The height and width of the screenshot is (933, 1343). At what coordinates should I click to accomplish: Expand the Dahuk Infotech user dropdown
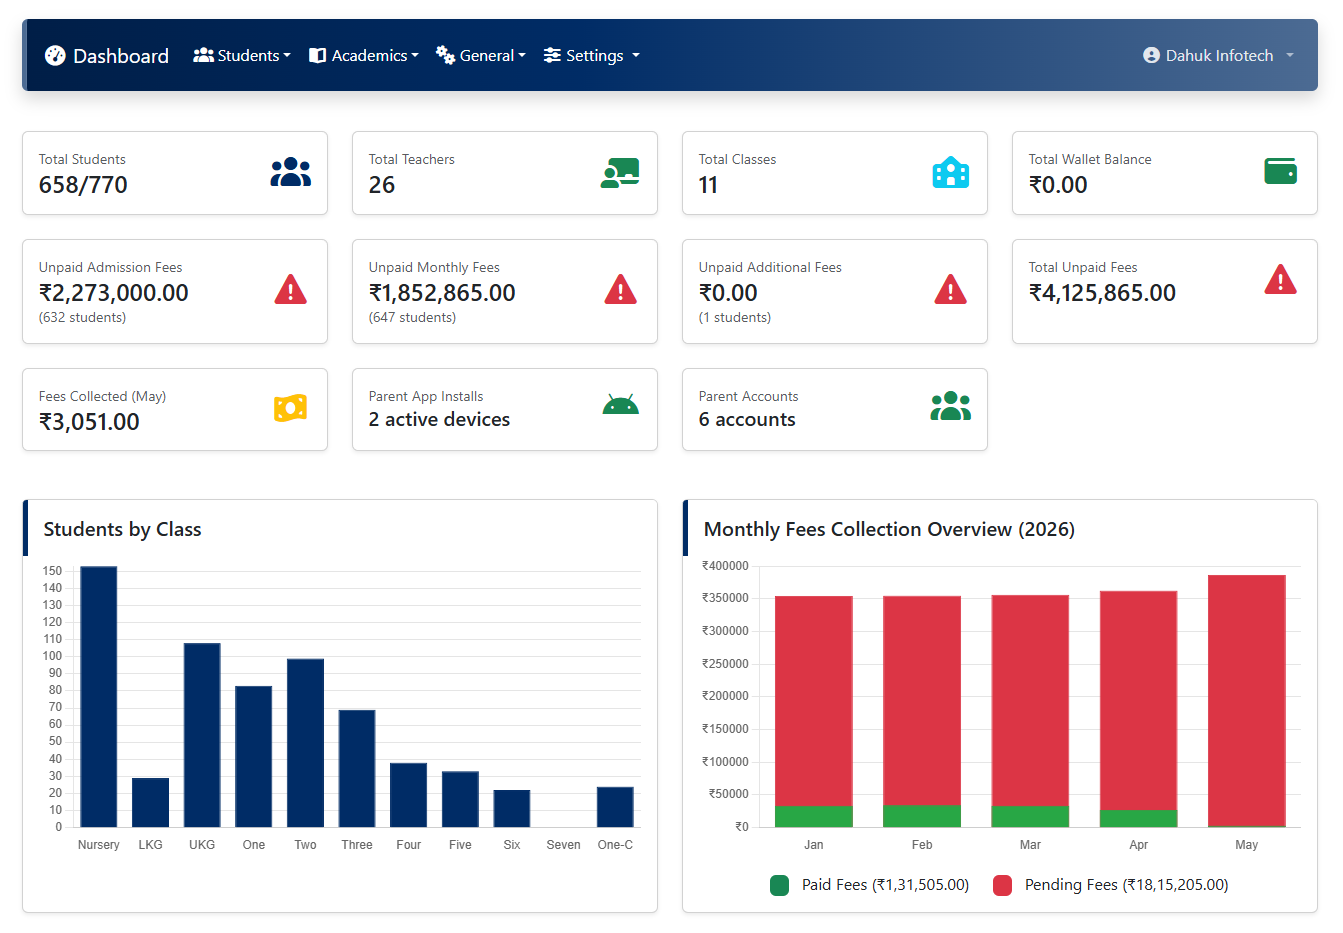[x=1218, y=55]
